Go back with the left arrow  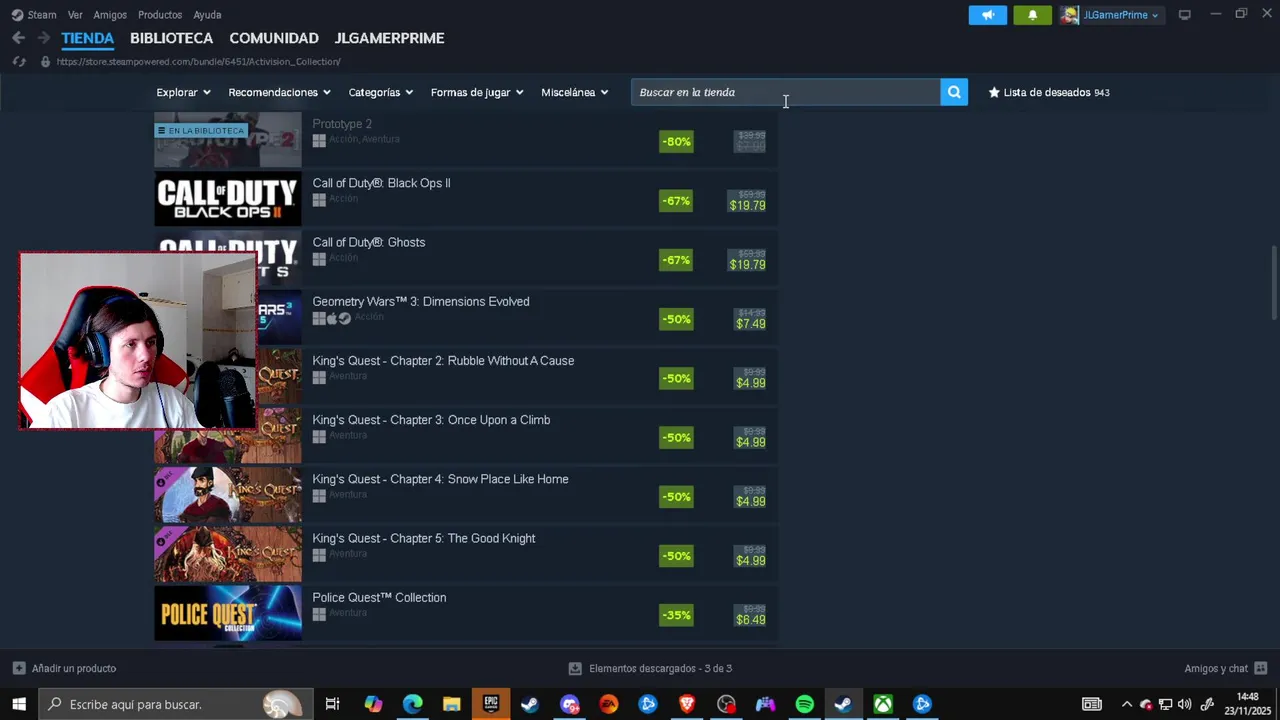pos(18,38)
